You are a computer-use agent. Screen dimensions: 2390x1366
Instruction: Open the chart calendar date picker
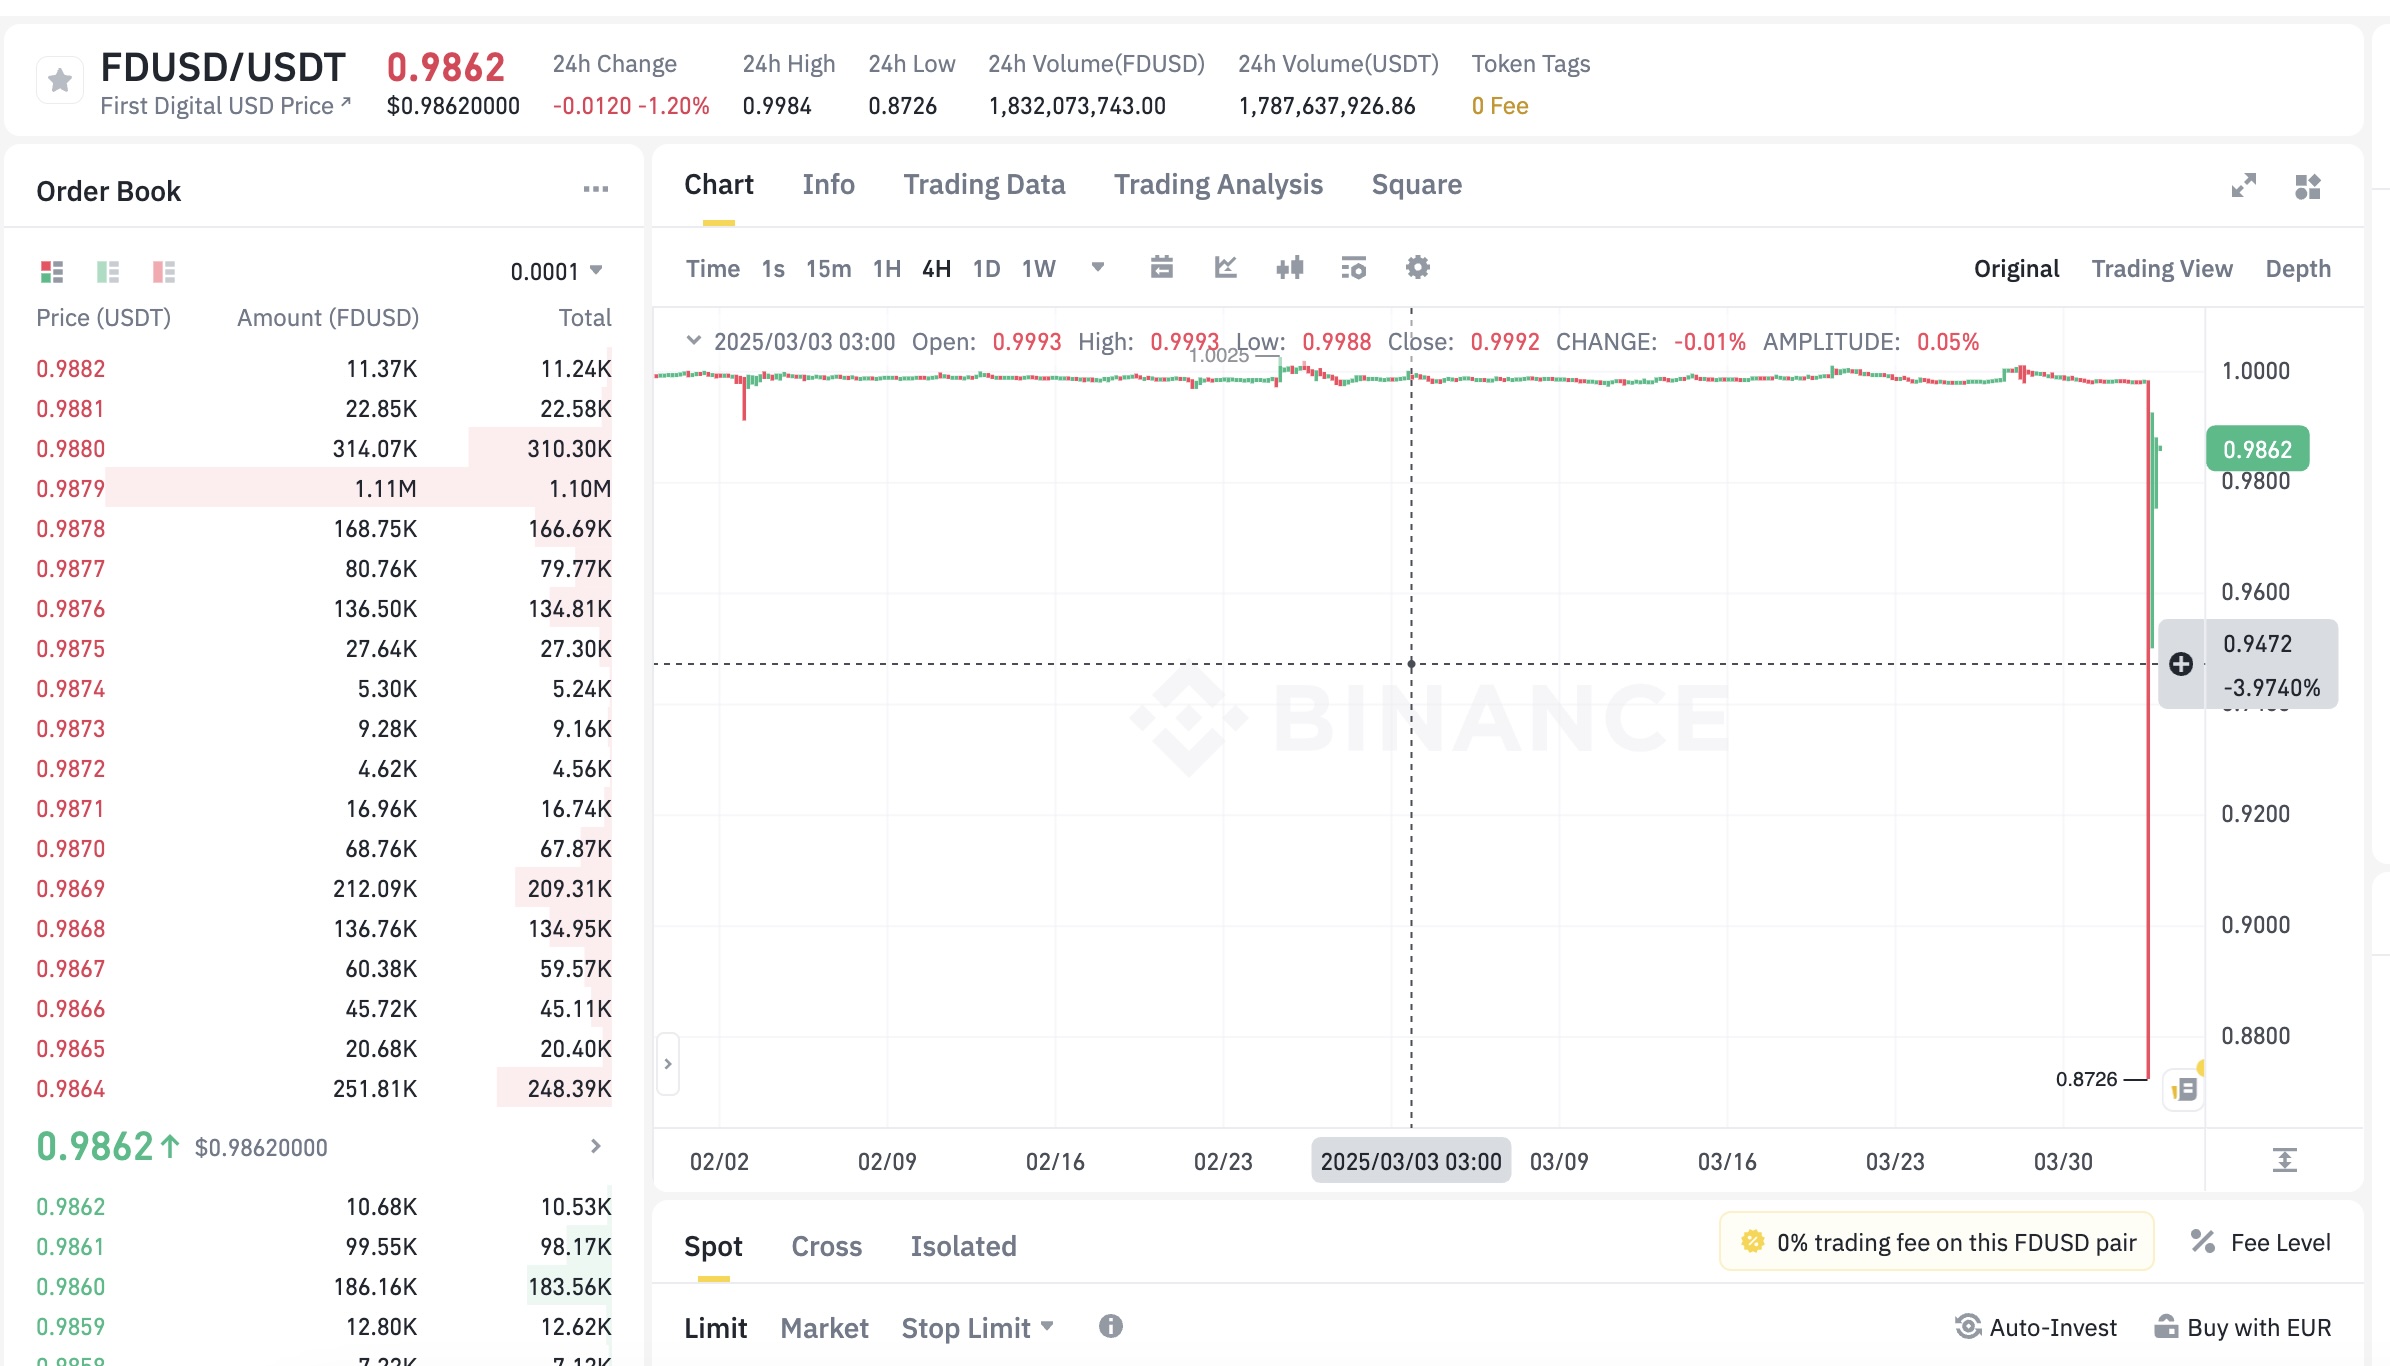point(1162,268)
